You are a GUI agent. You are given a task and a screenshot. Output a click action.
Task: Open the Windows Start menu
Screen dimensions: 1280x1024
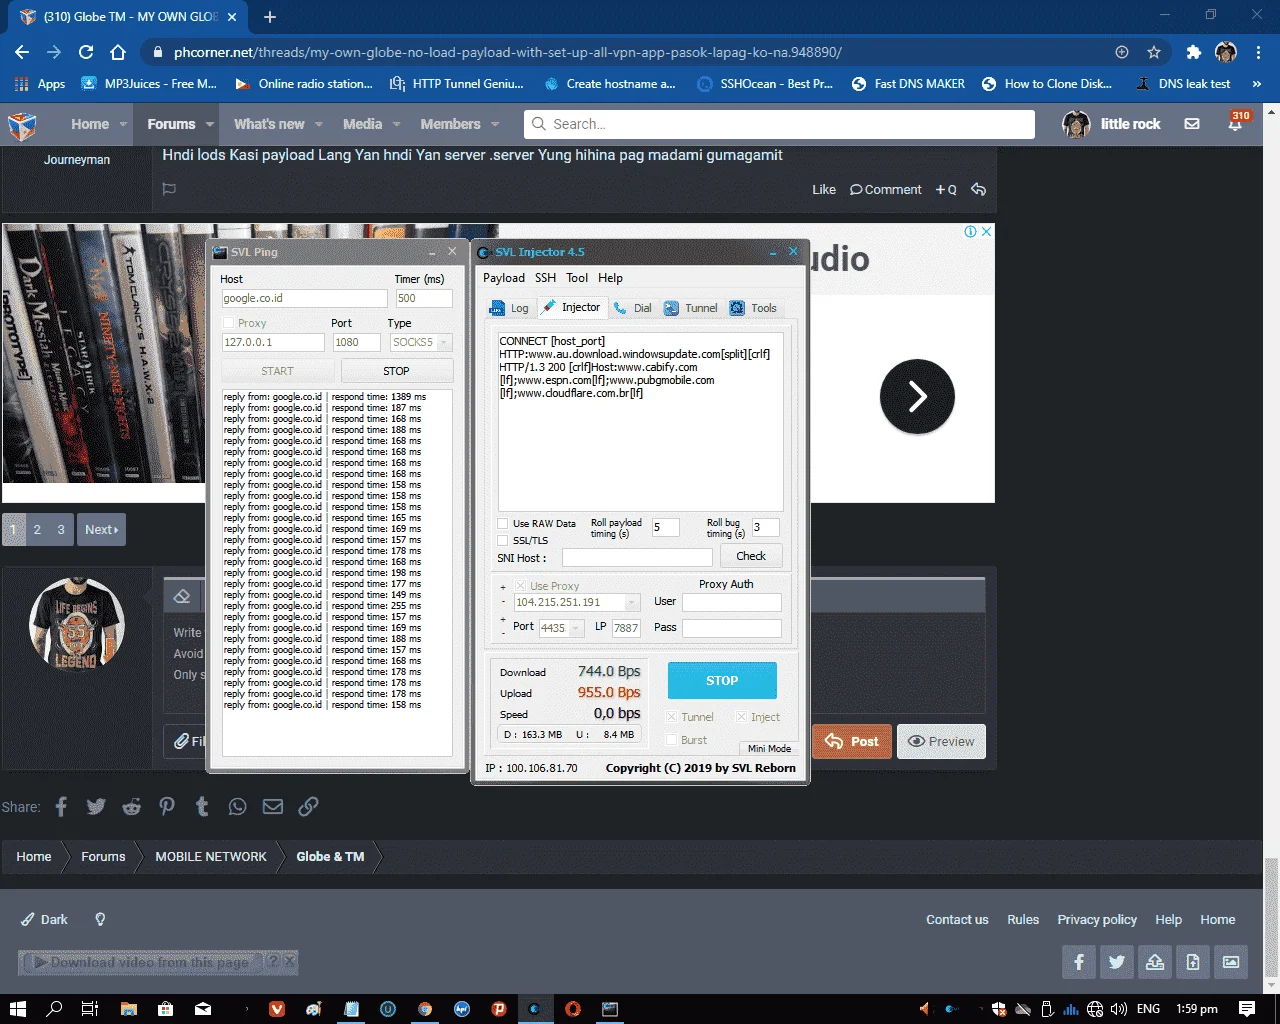point(17,1008)
